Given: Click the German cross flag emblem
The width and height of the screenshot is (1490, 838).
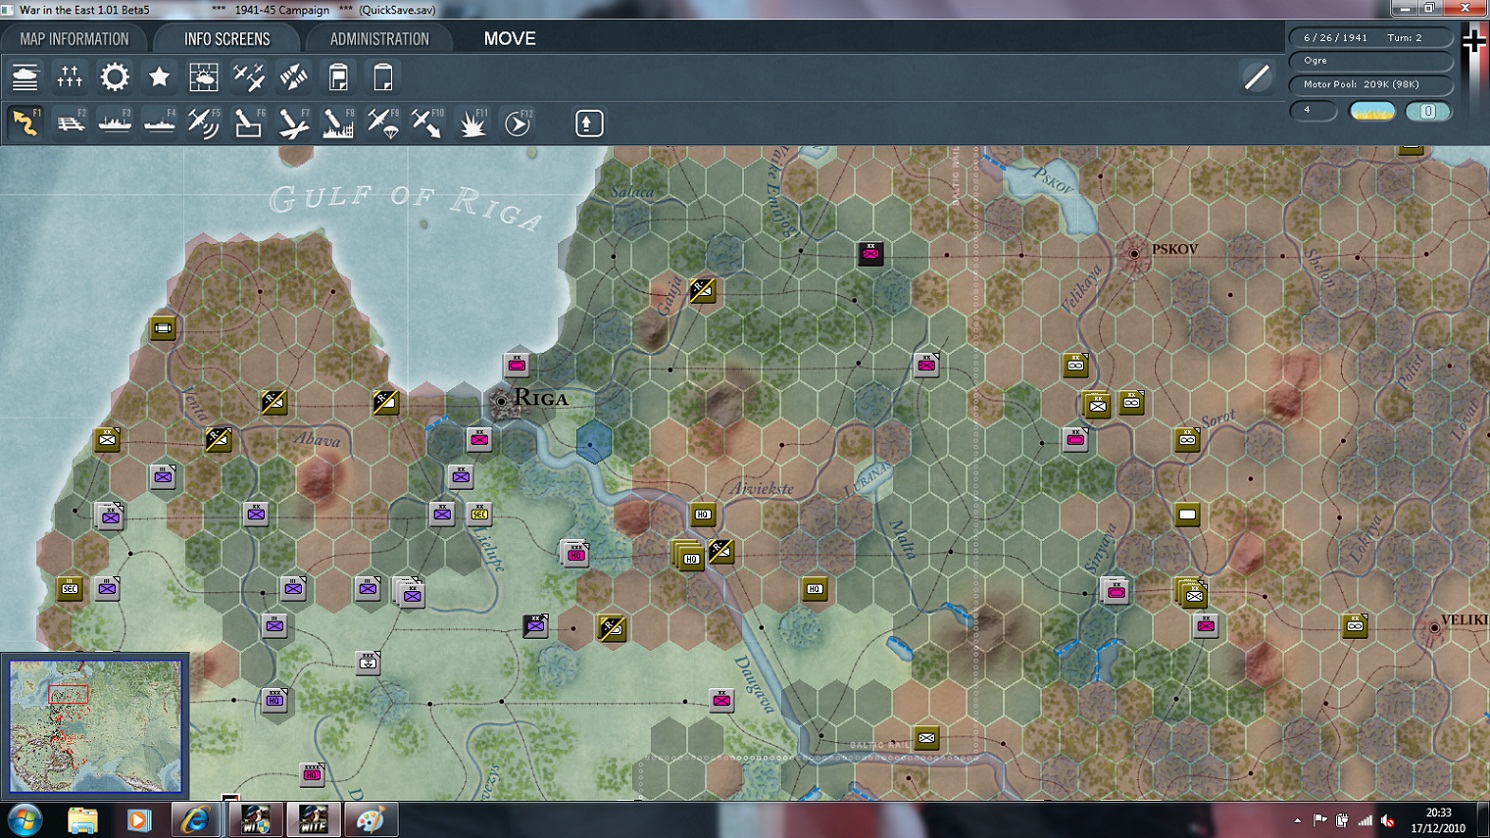Looking at the screenshot, I should 1474,41.
